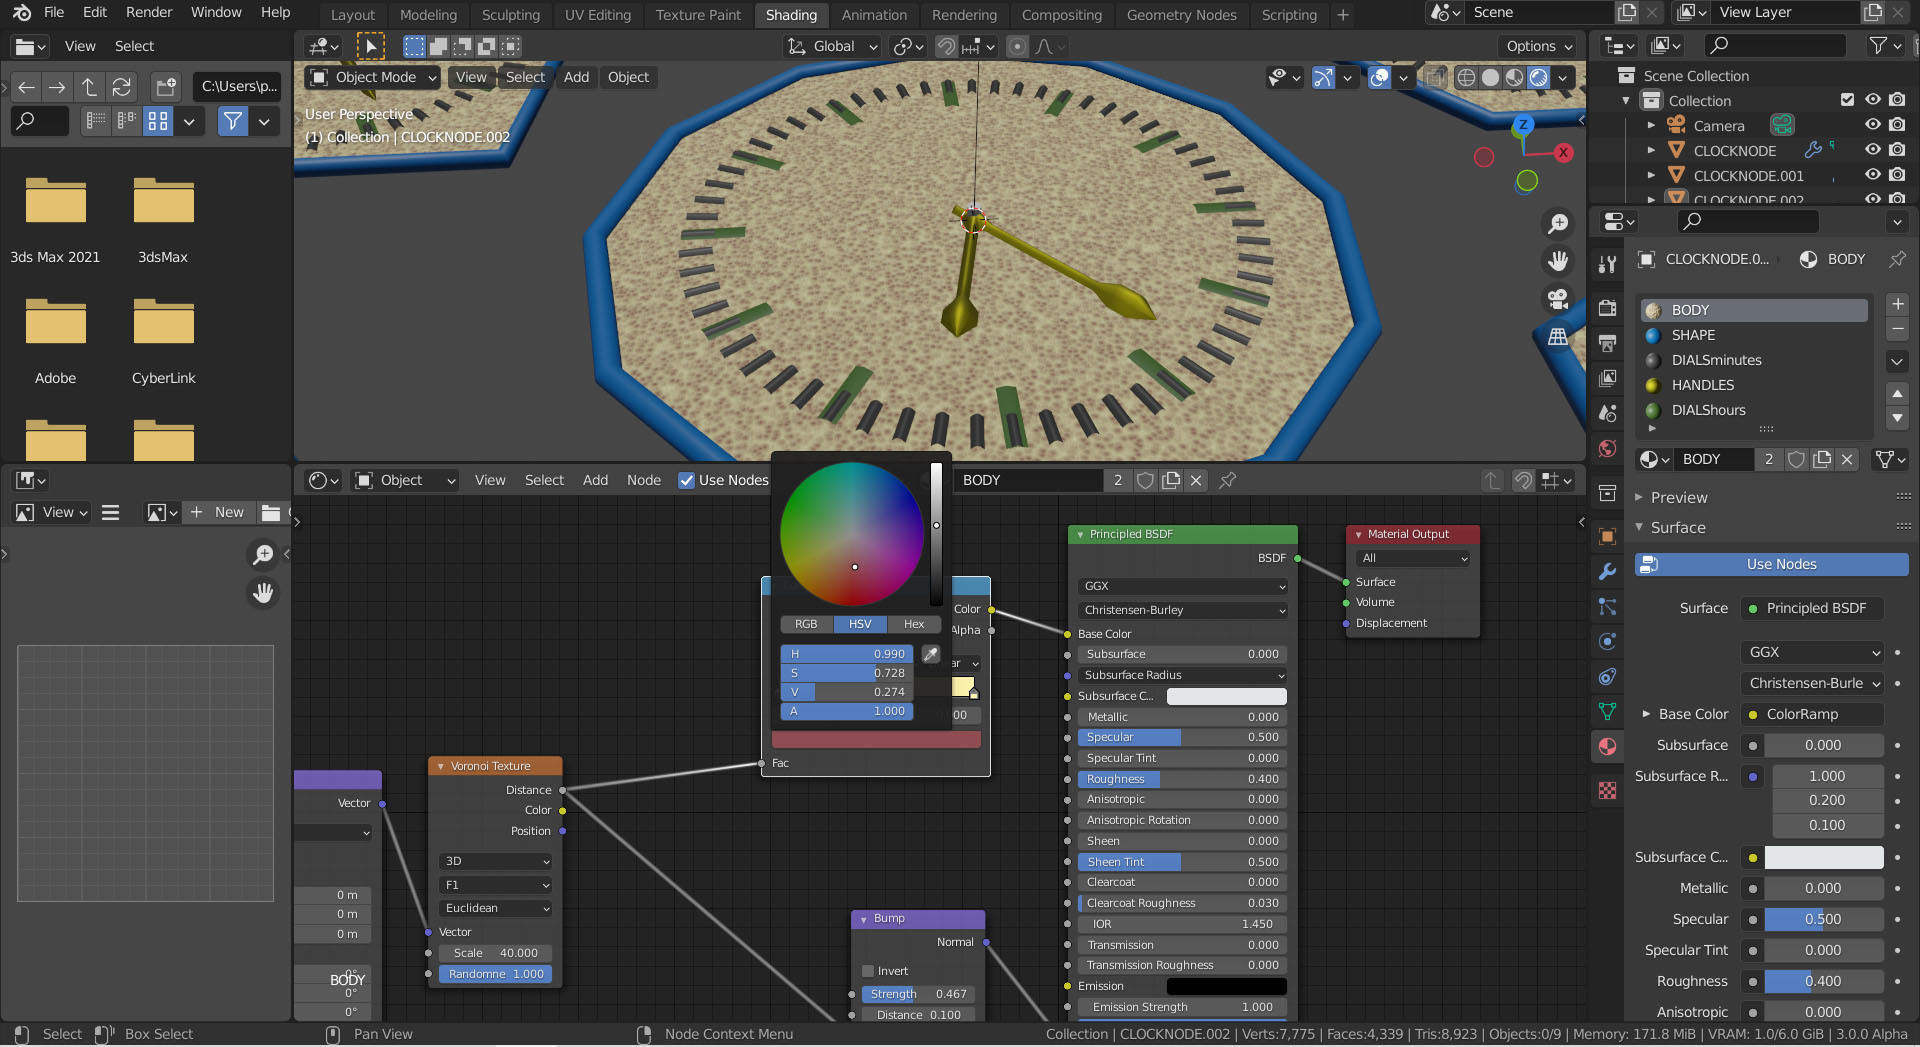Viewport: 1920px width, 1047px height.
Task: Open the Render properties tab icon
Action: 1607,308
